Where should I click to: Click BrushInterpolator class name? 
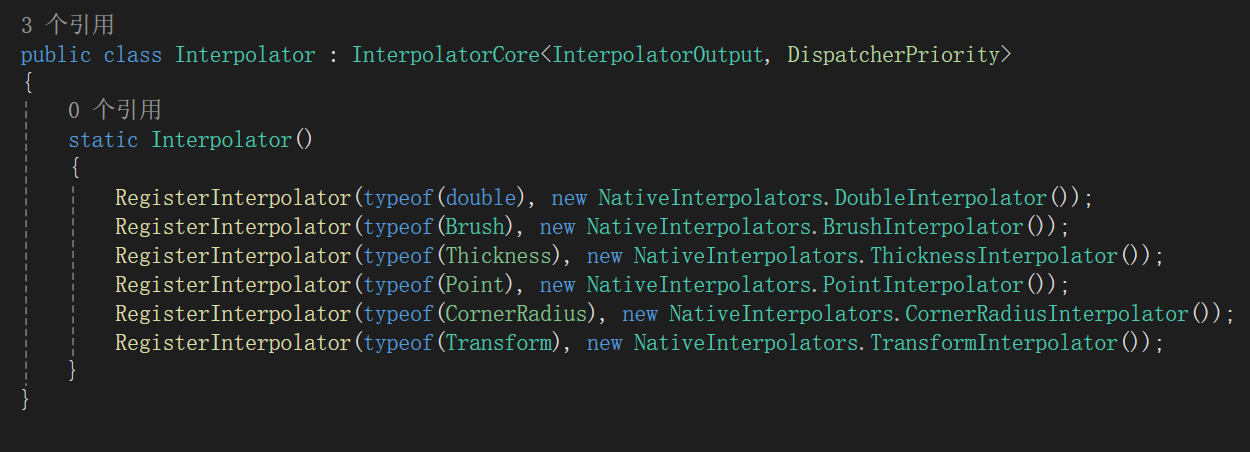pyautogui.click(x=923, y=227)
